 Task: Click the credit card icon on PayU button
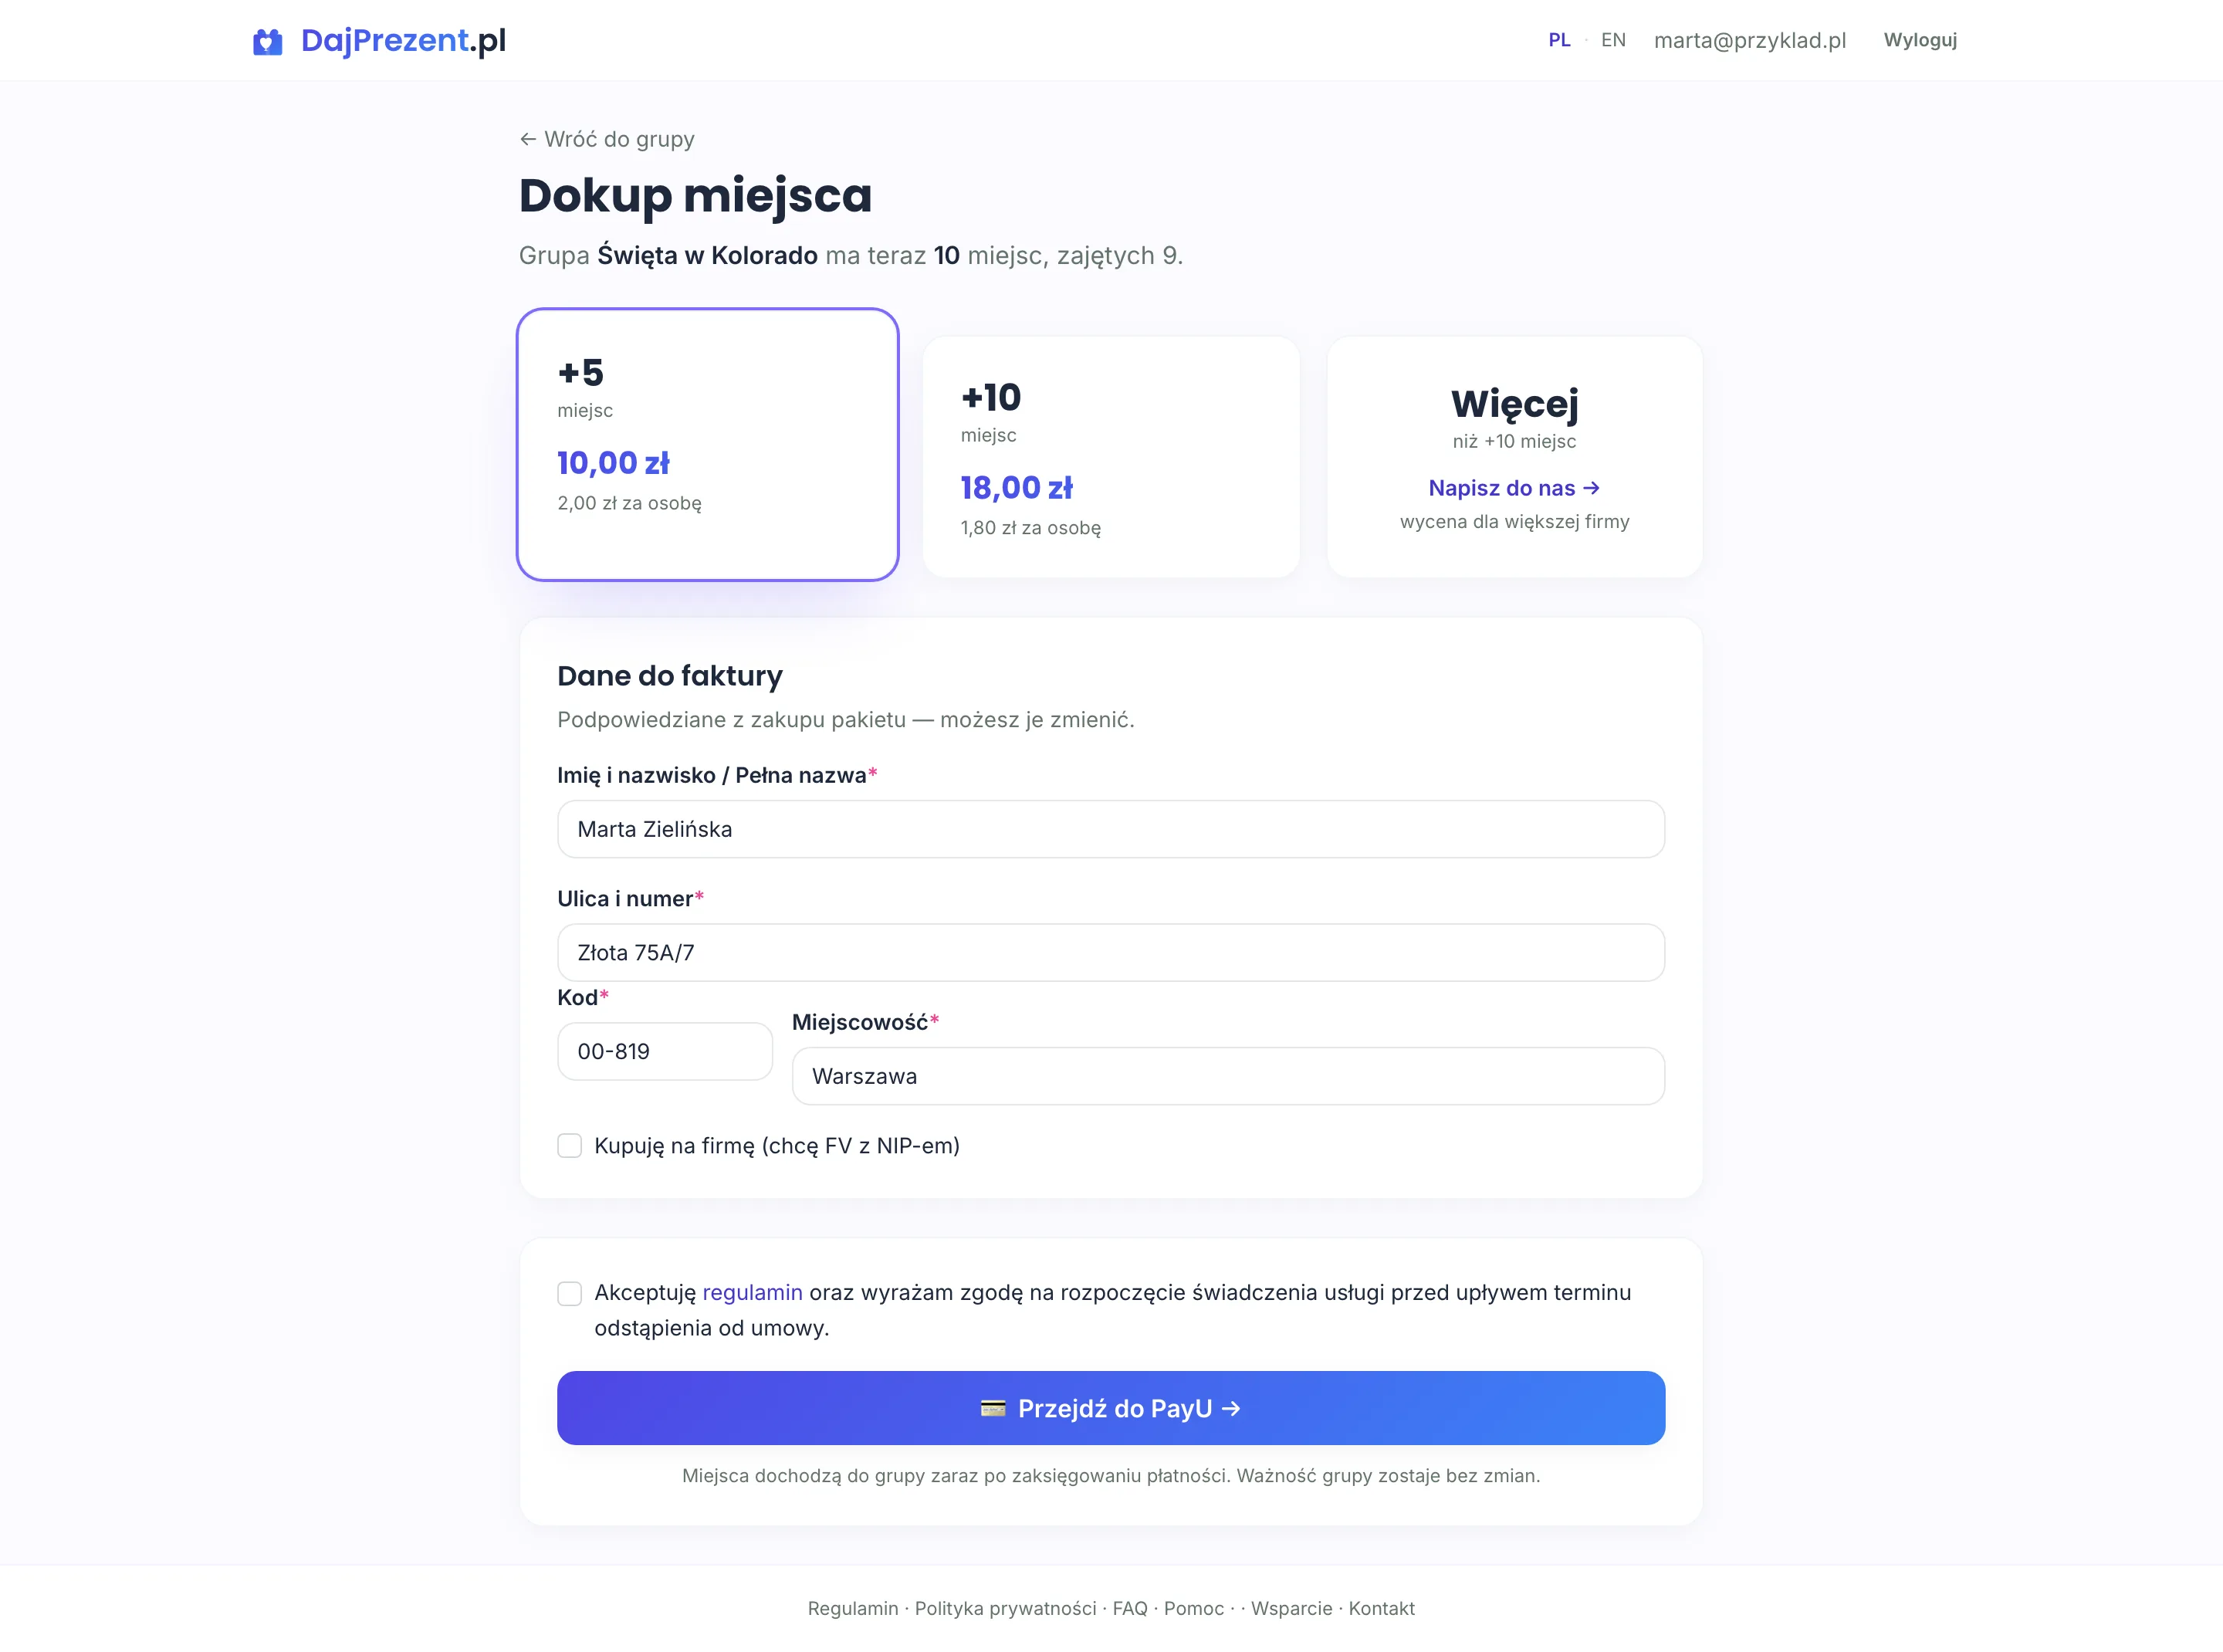993,1408
